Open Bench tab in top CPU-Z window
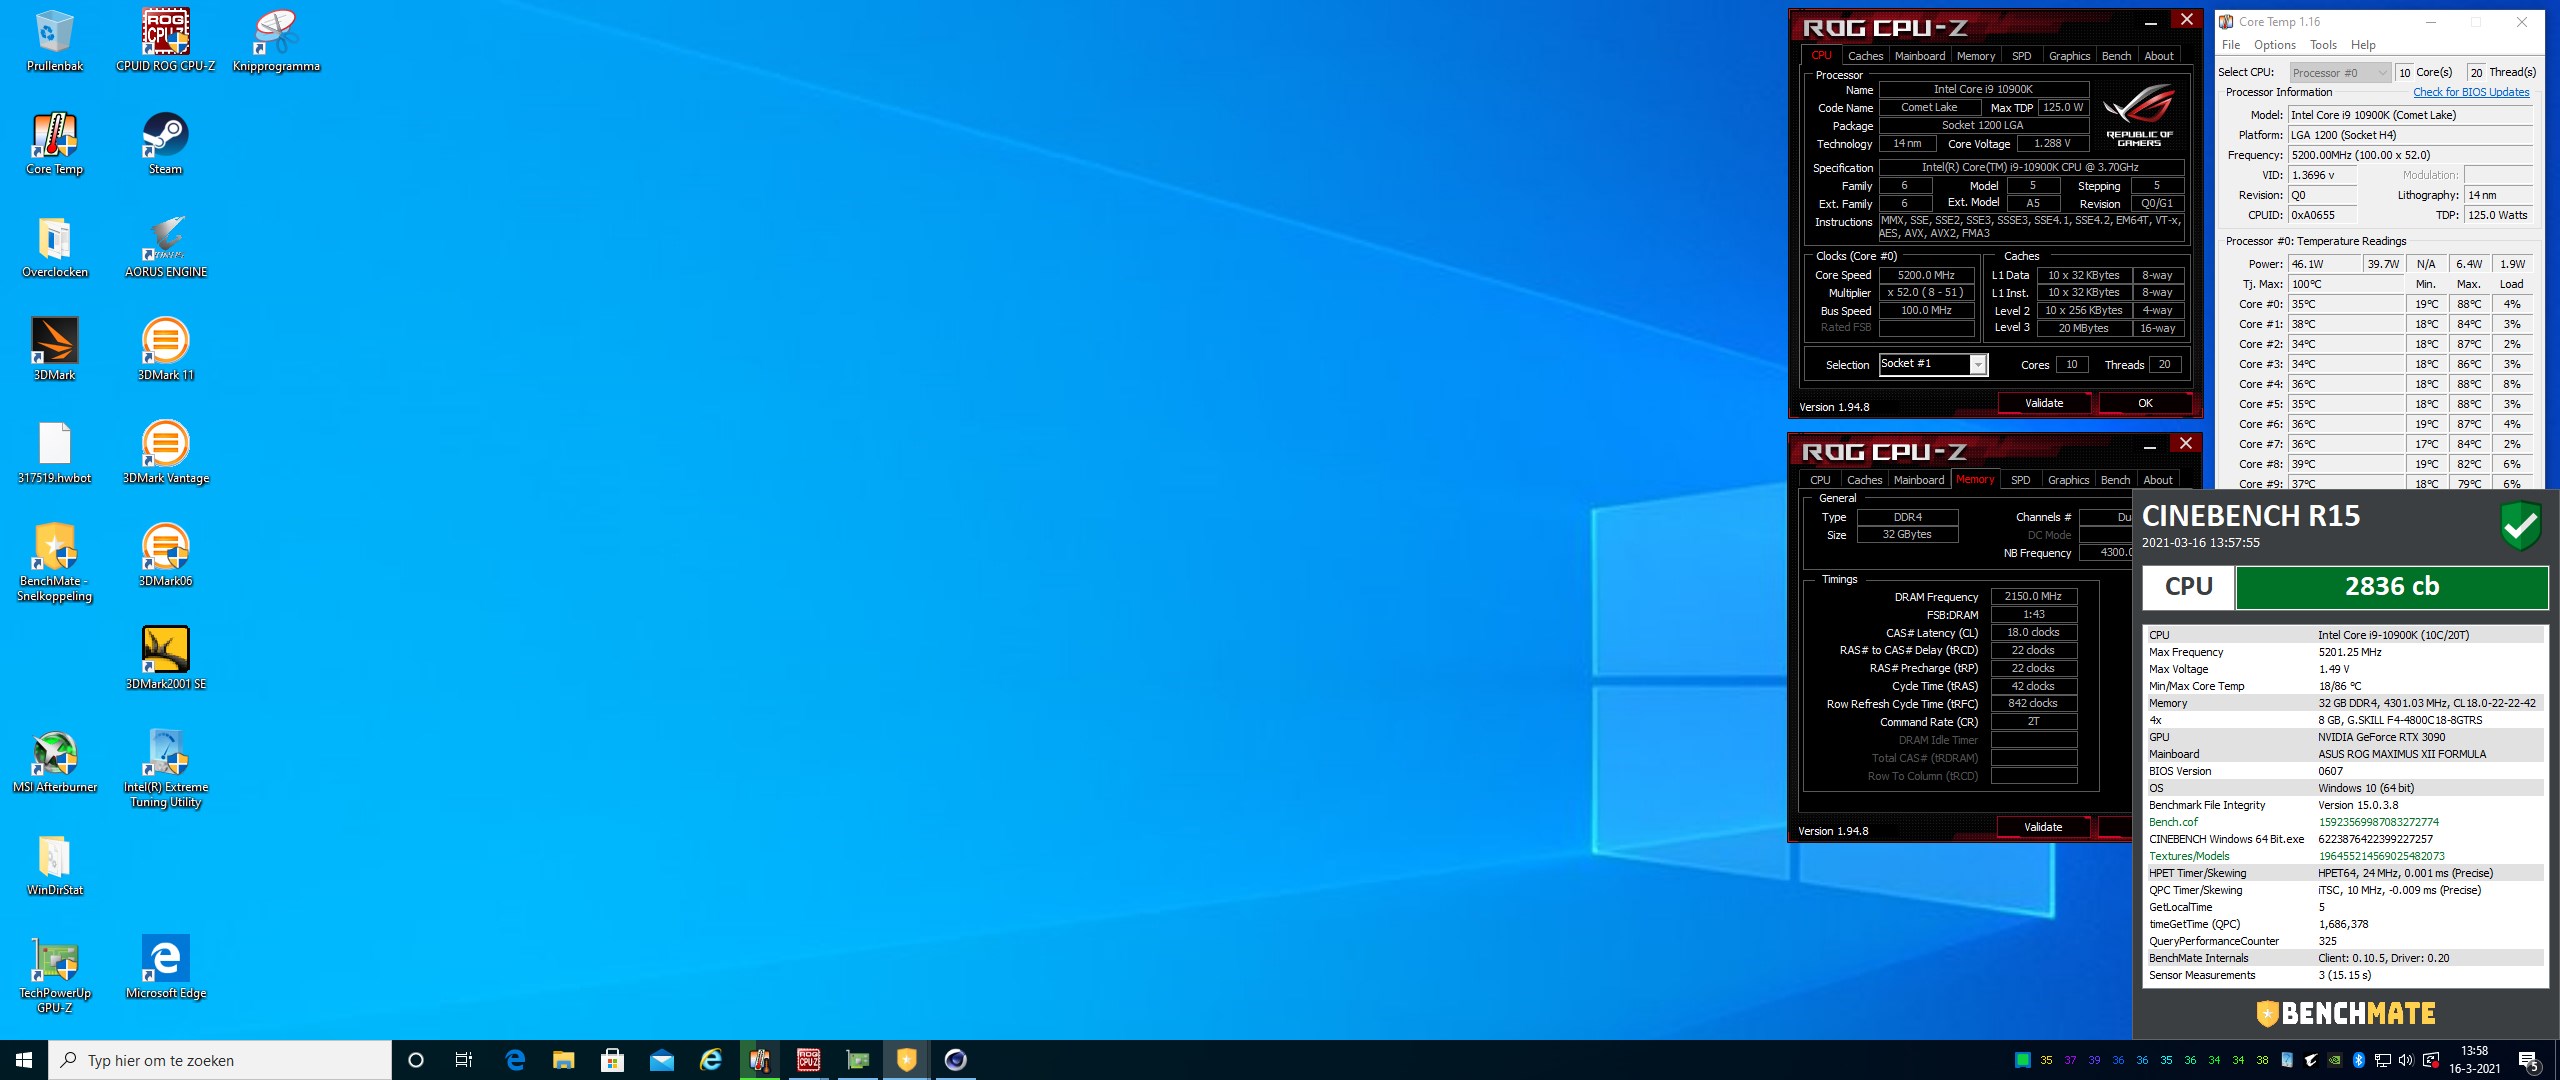Viewport: 2560px width, 1080px height. click(2116, 56)
